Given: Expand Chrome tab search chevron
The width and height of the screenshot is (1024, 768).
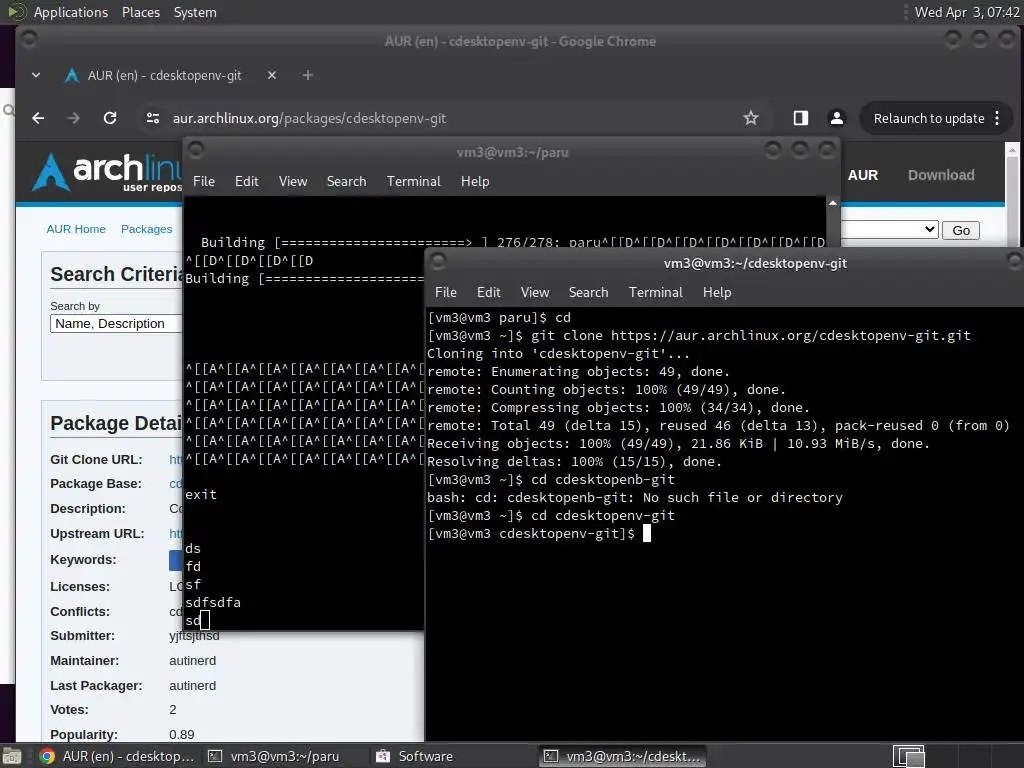Looking at the screenshot, I should point(36,76).
